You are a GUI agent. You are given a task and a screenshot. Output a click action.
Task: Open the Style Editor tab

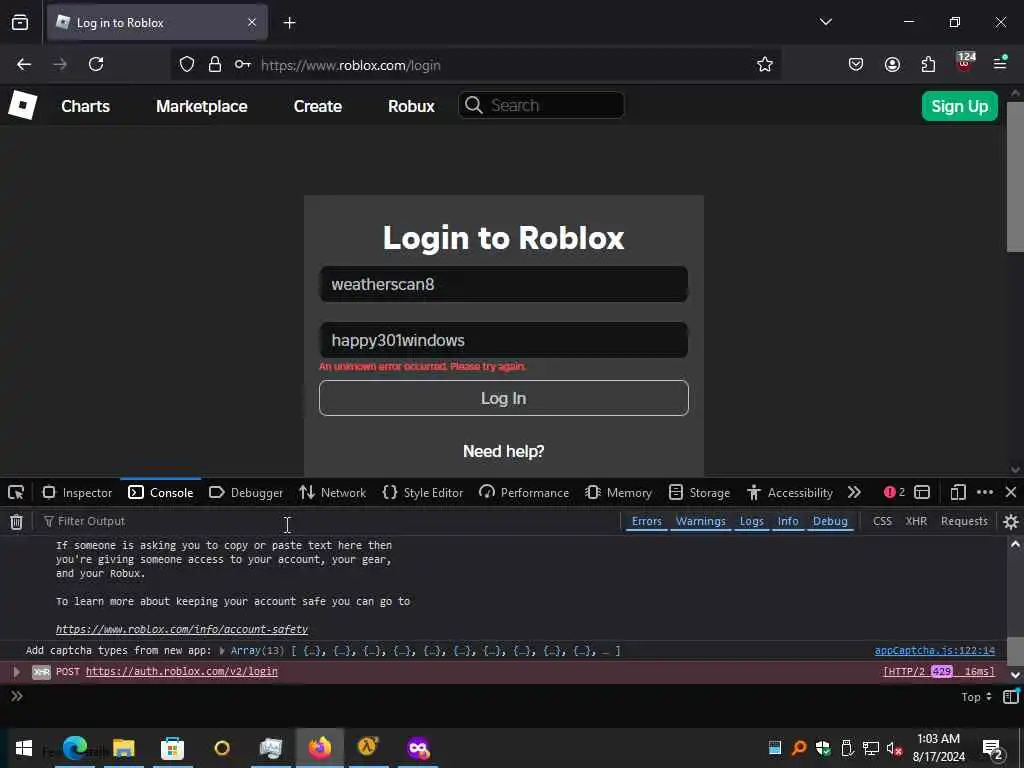click(423, 492)
